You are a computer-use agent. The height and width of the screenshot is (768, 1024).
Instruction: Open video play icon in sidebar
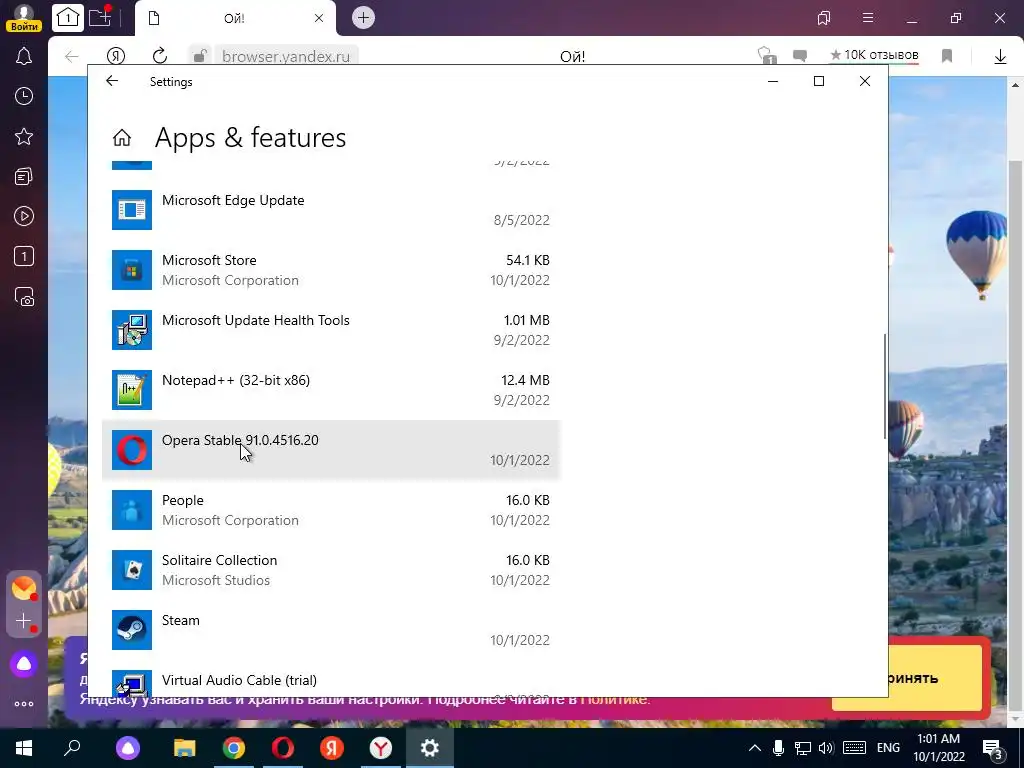click(x=24, y=216)
